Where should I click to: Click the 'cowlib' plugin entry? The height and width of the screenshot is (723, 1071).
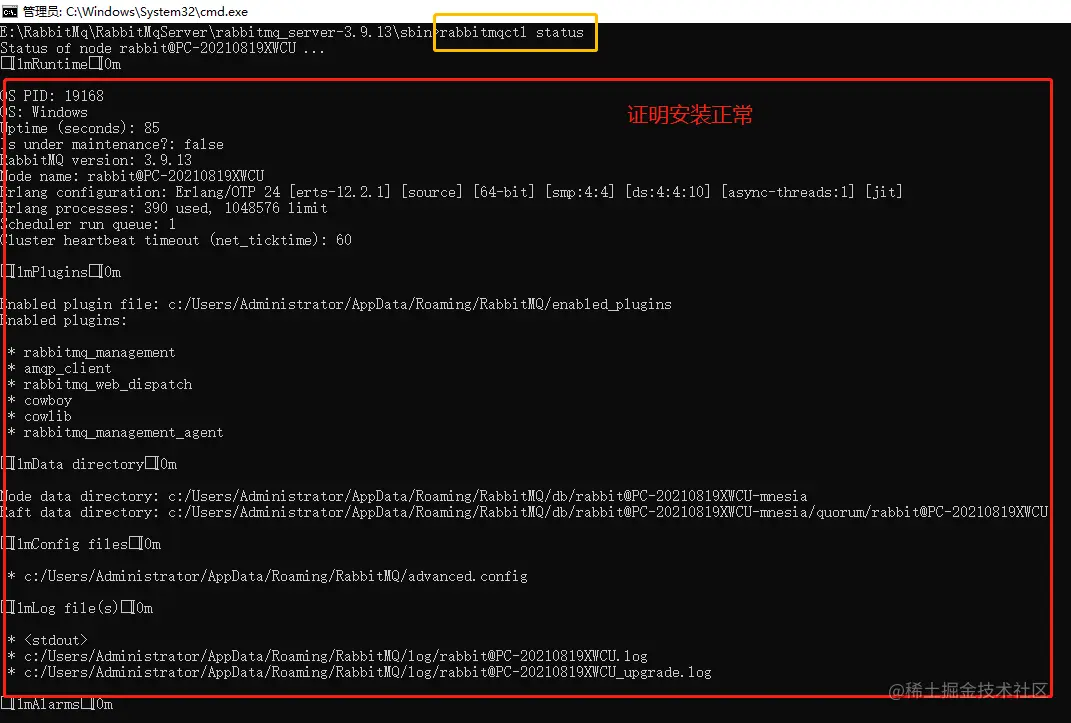40,416
